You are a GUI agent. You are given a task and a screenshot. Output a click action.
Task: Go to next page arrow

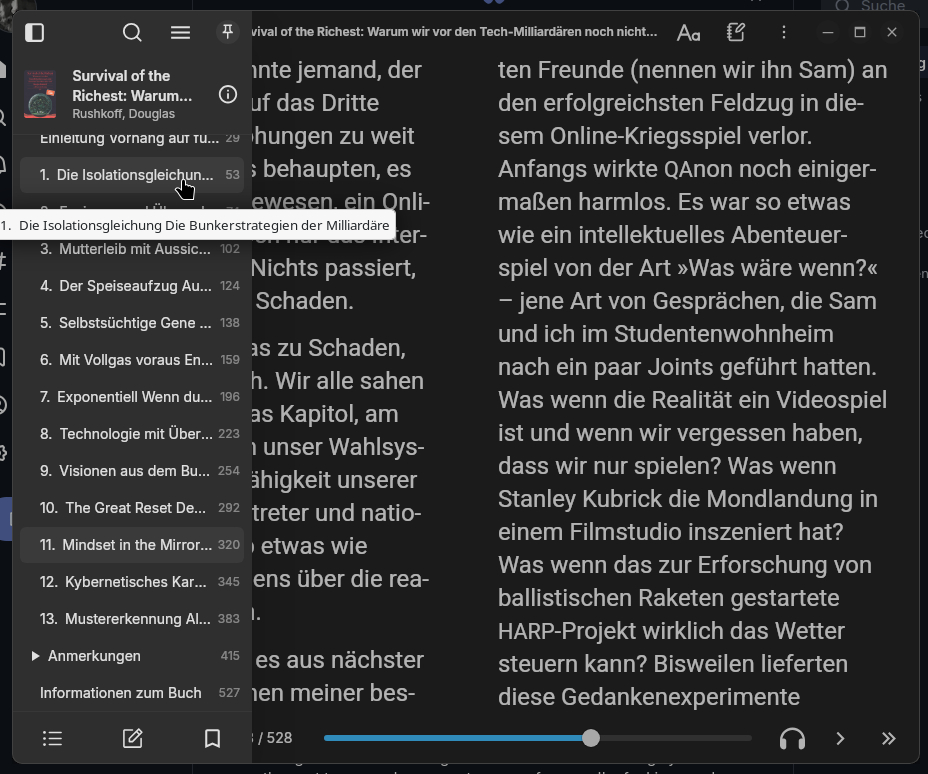click(x=840, y=738)
